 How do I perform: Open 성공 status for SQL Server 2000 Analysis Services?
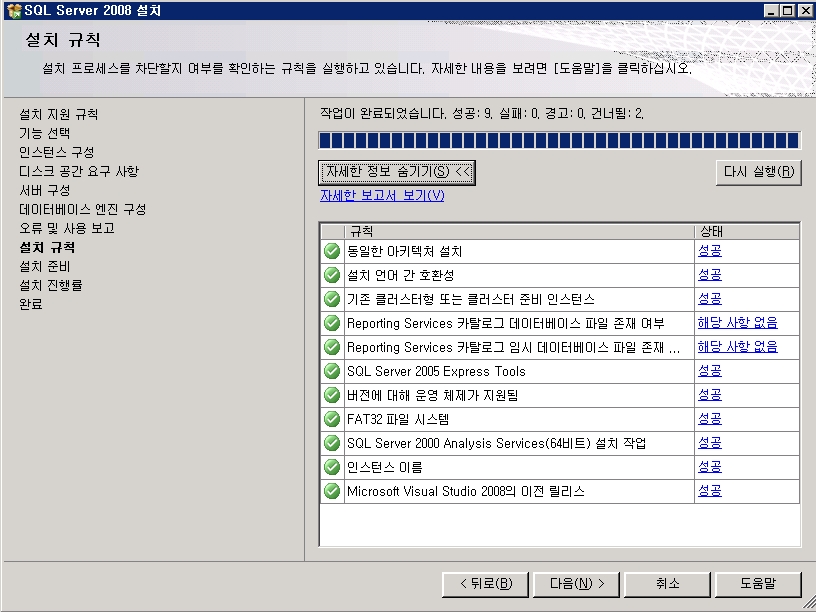tap(710, 443)
